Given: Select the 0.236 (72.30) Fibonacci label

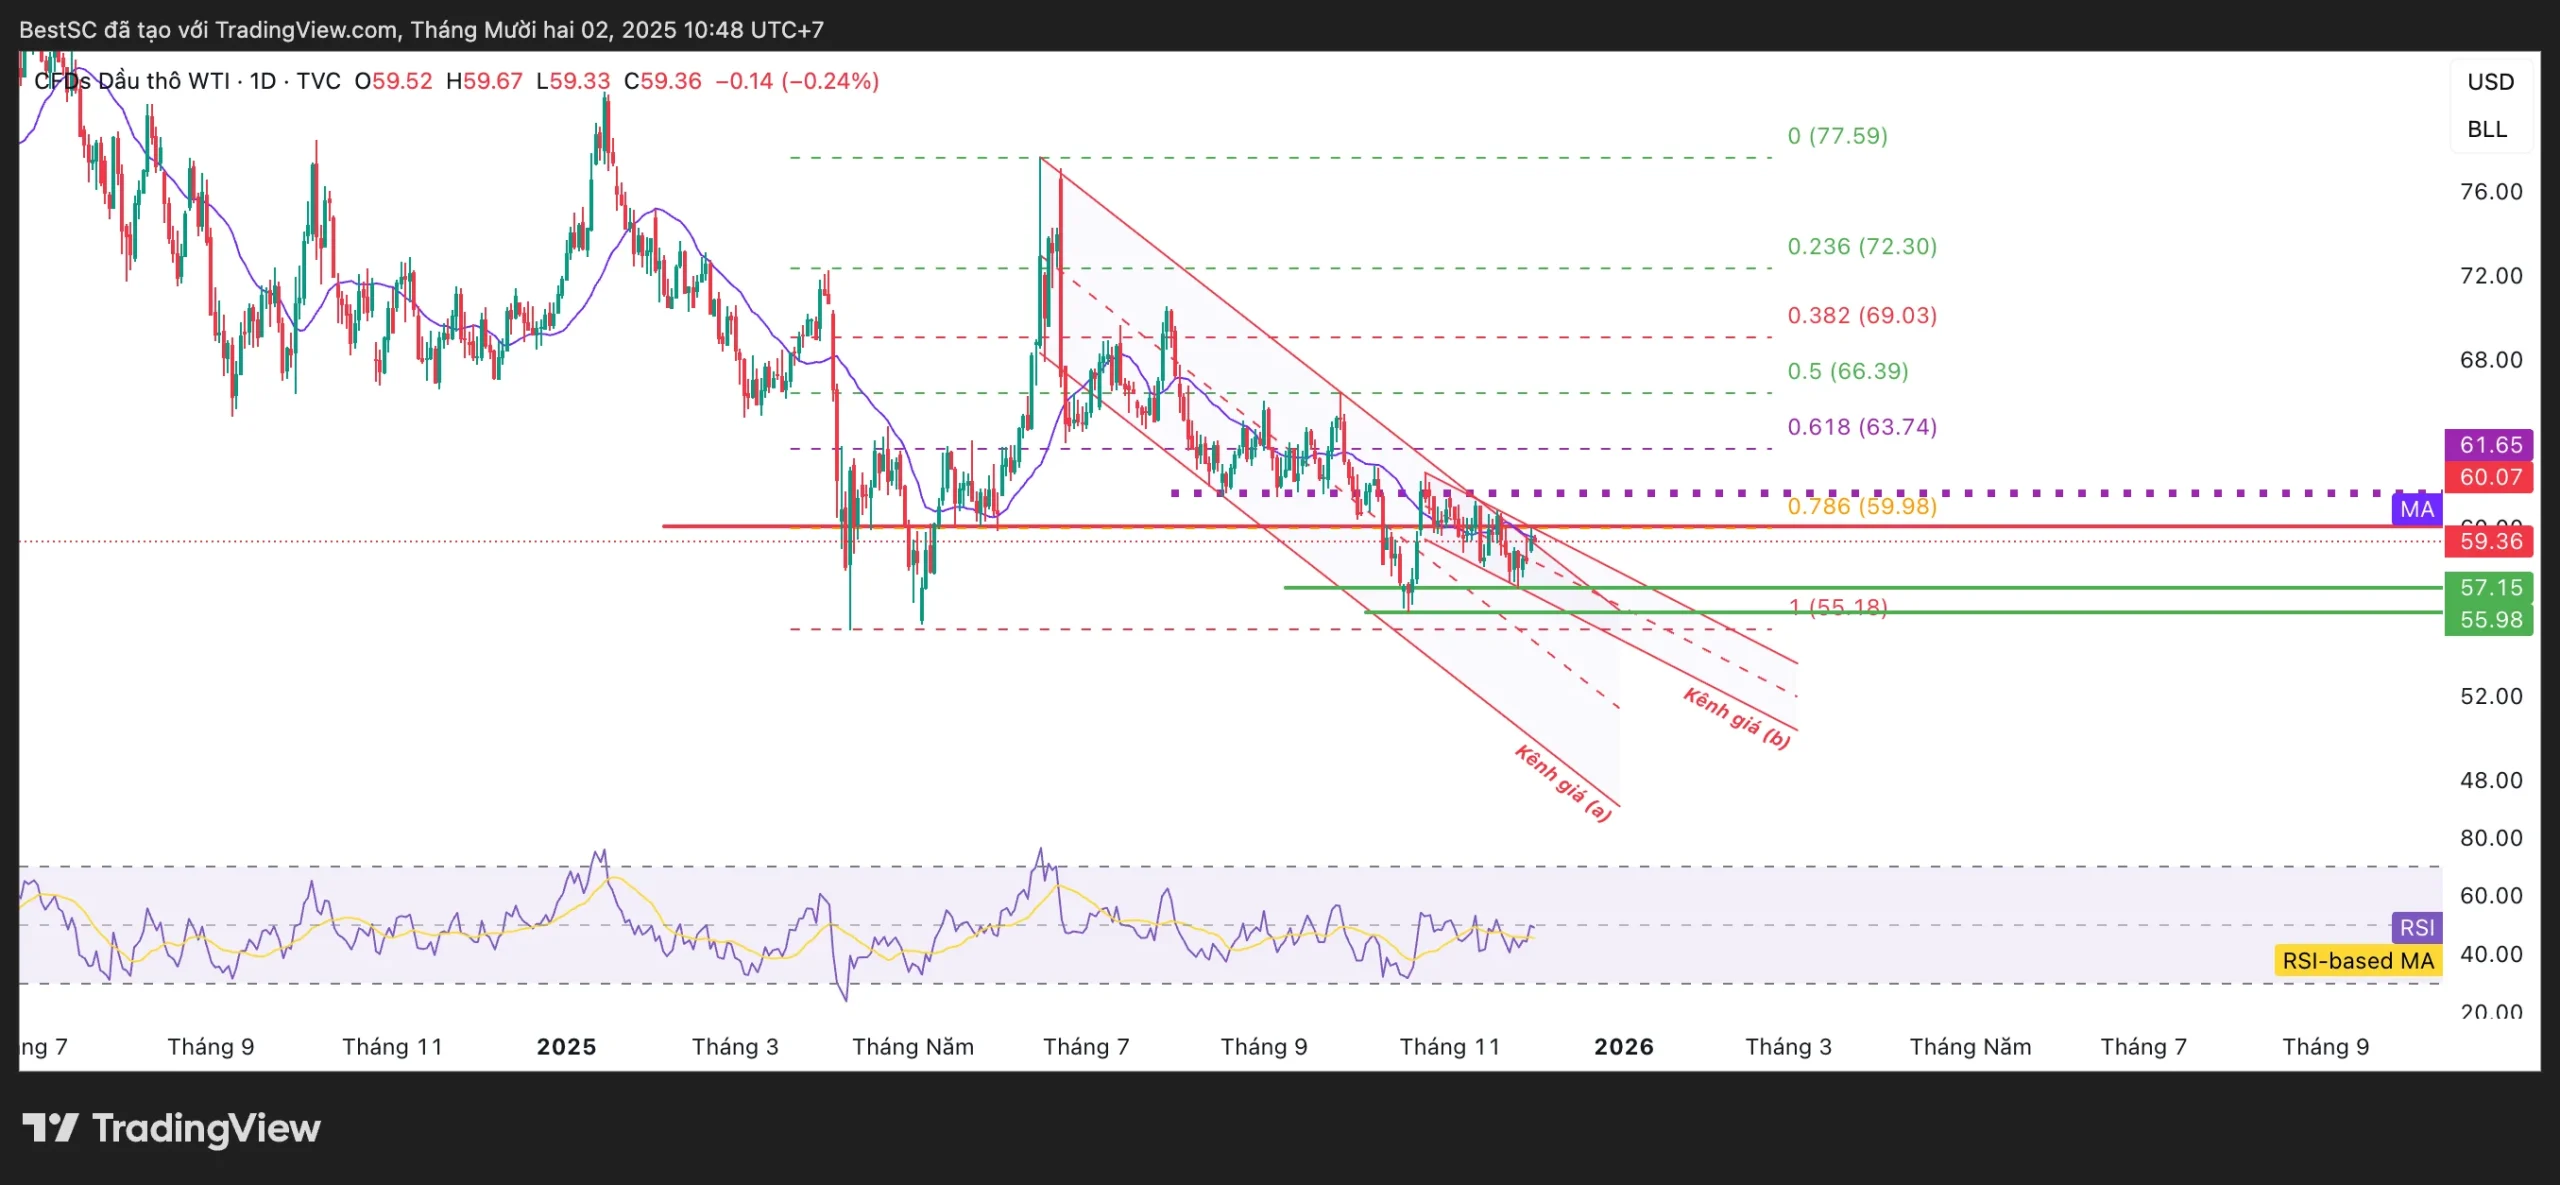Looking at the screenshot, I should click(1861, 246).
